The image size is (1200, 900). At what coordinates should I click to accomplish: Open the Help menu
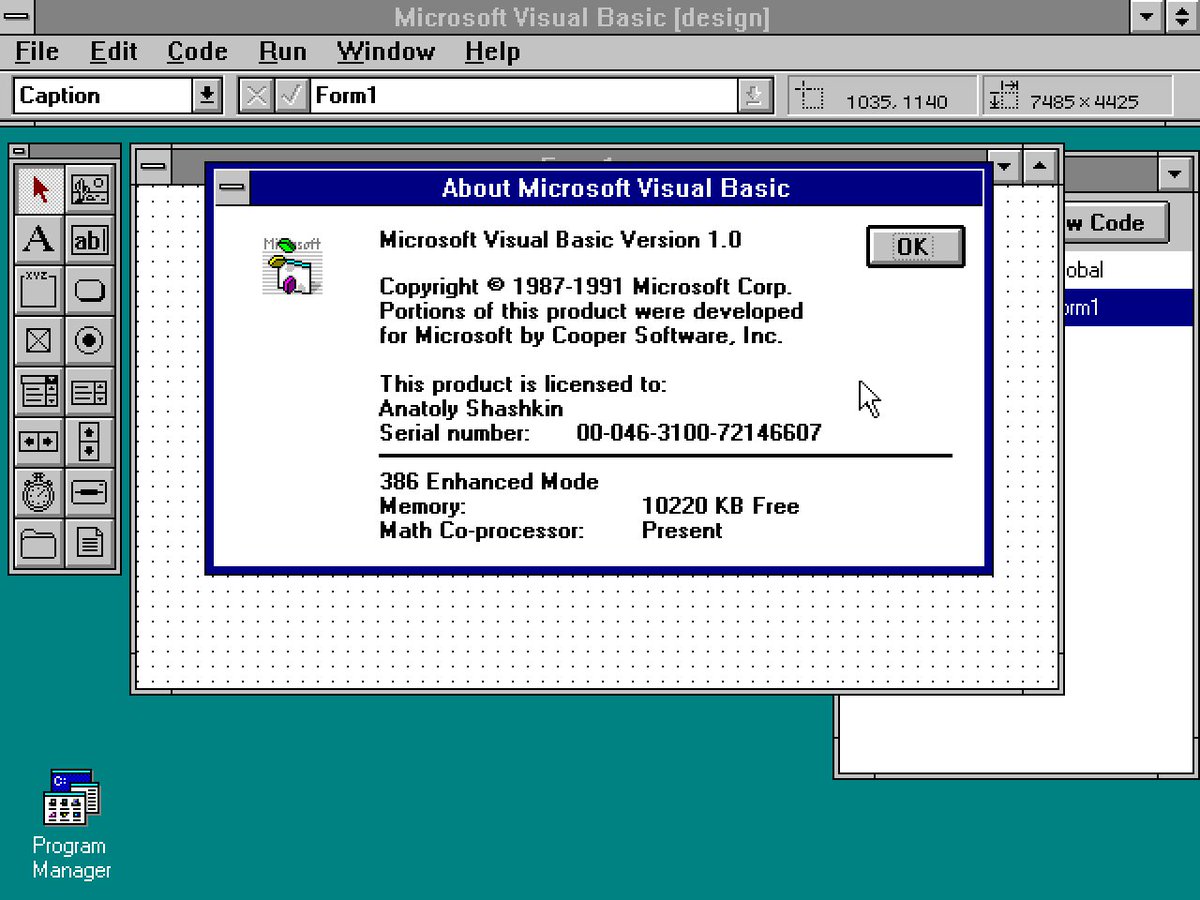pos(492,51)
